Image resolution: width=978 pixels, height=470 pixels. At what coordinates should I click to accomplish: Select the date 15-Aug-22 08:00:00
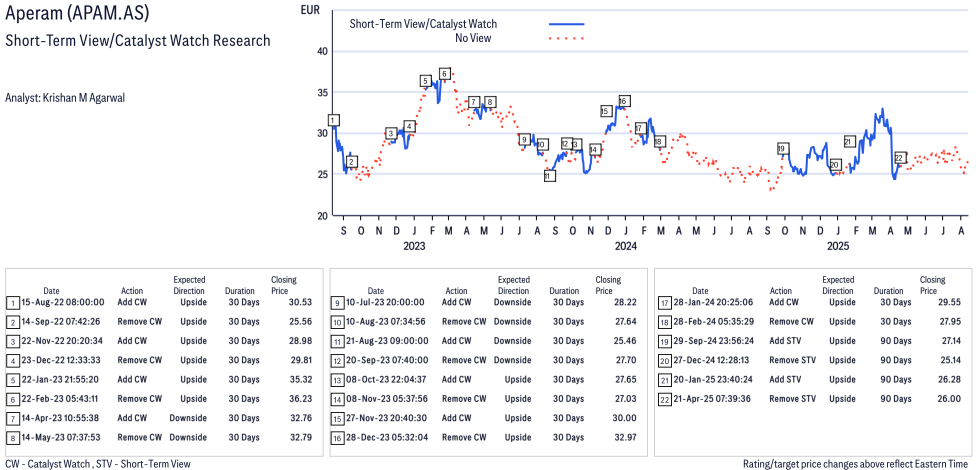[64, 302]
